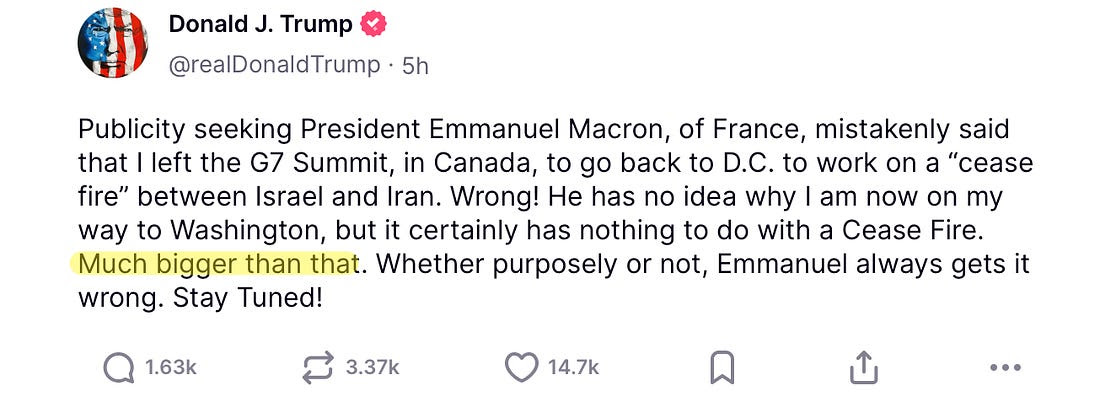Open Donald J. Trump display name

[x=260, y=25]
